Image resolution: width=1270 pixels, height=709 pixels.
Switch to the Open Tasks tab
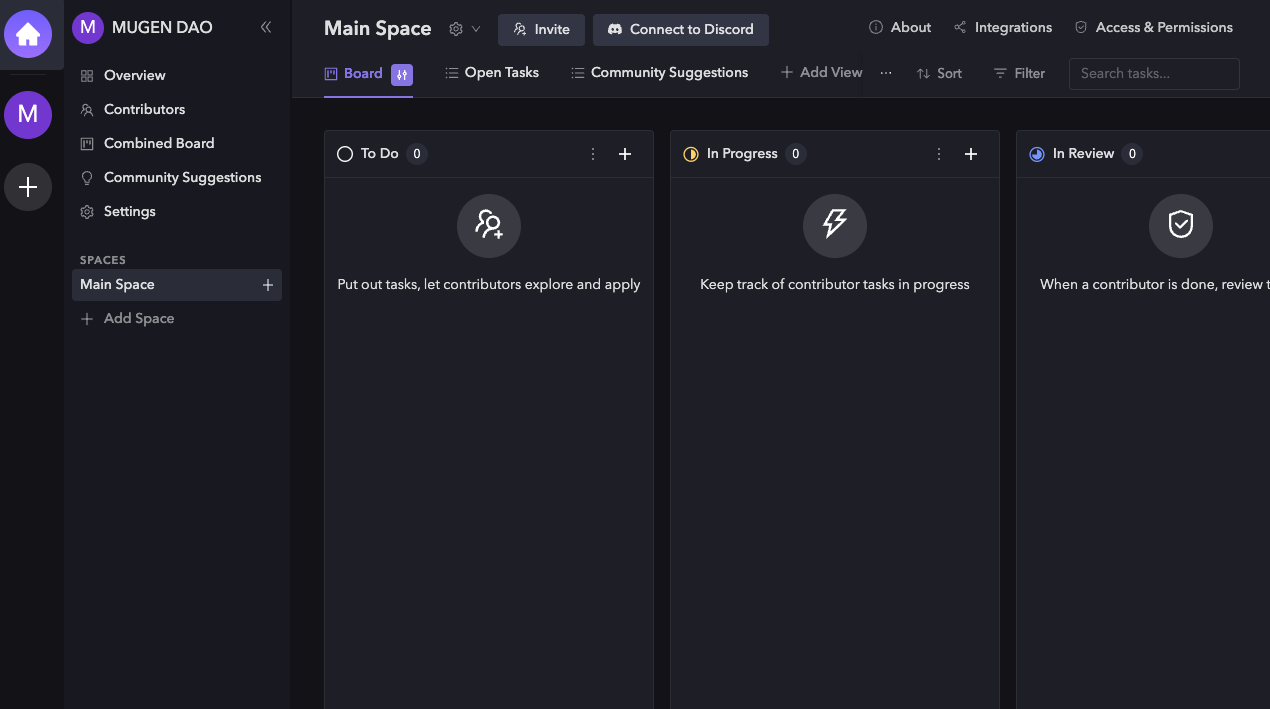point(492,73)
